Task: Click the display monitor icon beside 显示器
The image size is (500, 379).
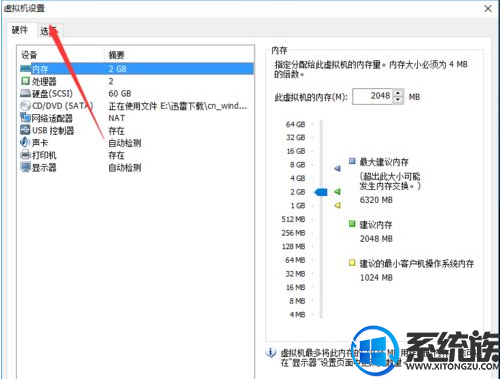Action: 25,167
